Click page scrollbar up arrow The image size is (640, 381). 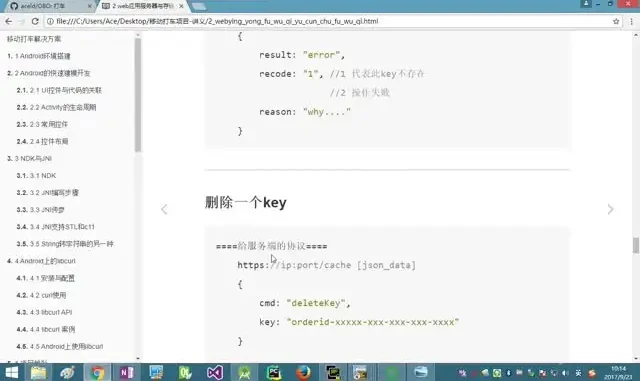pyautogui.click(x=636, y=36)
